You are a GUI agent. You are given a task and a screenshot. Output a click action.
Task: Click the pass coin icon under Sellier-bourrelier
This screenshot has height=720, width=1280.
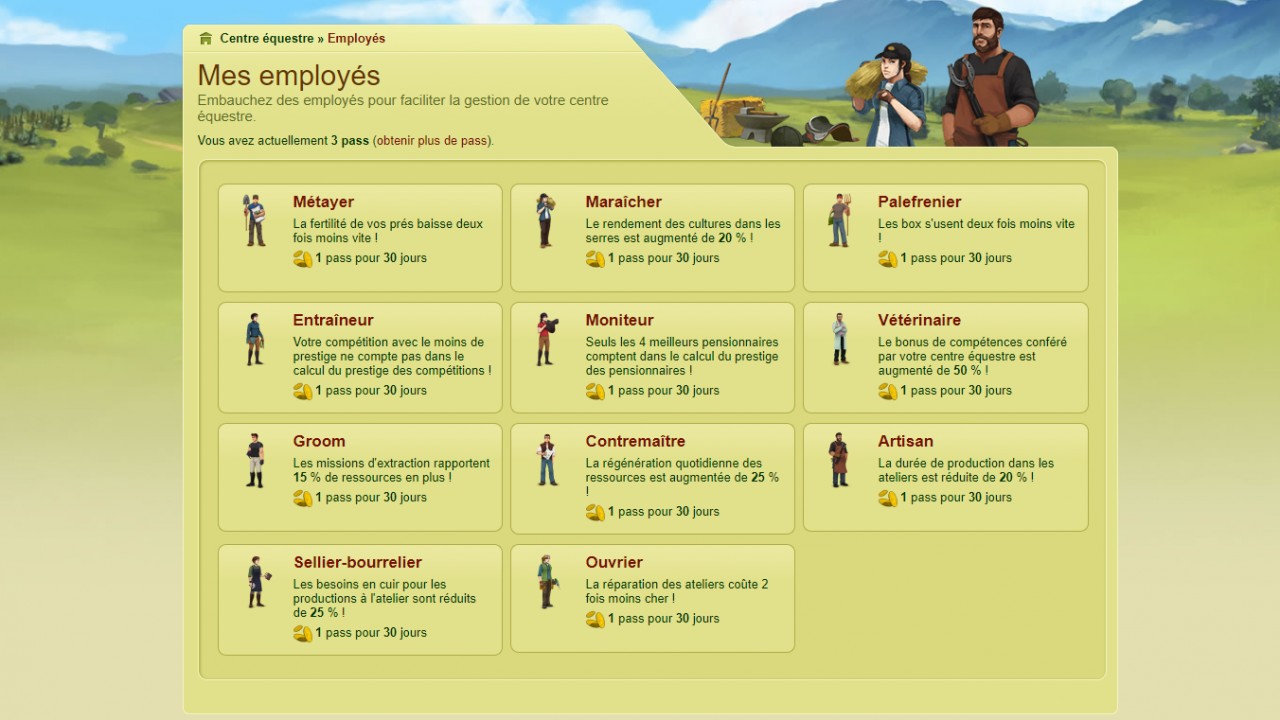303,633
